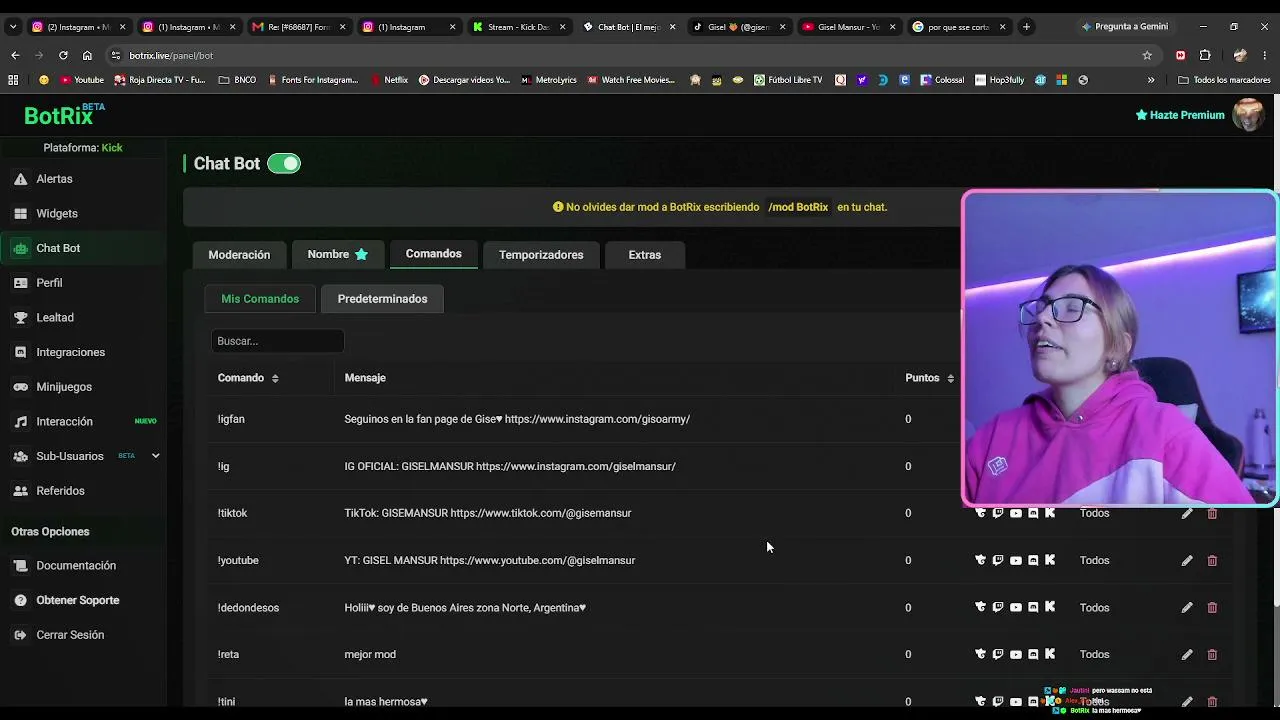Switch to the Extras tab
Screen dimensions: 1280x720
(x=645, y=255)
